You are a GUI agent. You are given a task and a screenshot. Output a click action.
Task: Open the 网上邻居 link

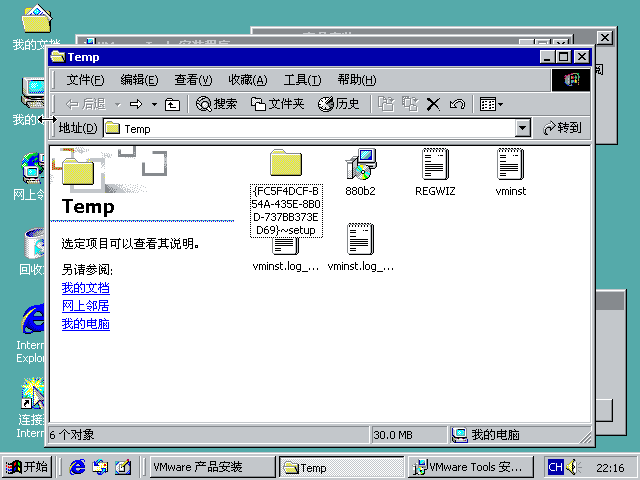(86, 306)
